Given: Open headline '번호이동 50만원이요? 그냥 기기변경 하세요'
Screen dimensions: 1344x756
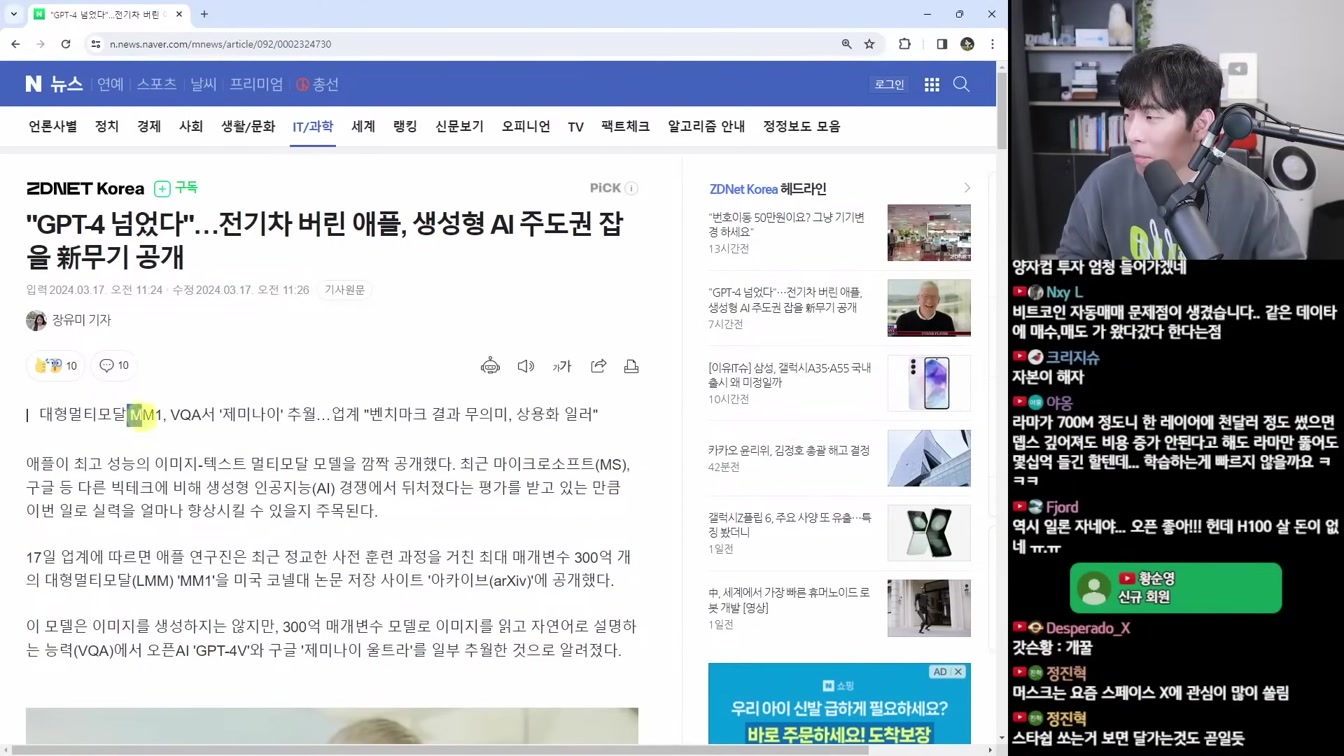Looking at the screenshot, I should [x=786, y=224].
